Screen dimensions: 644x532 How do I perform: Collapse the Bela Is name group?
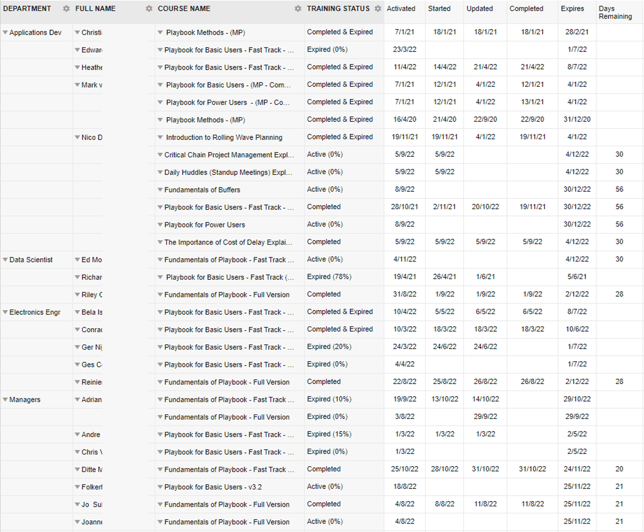77,312
